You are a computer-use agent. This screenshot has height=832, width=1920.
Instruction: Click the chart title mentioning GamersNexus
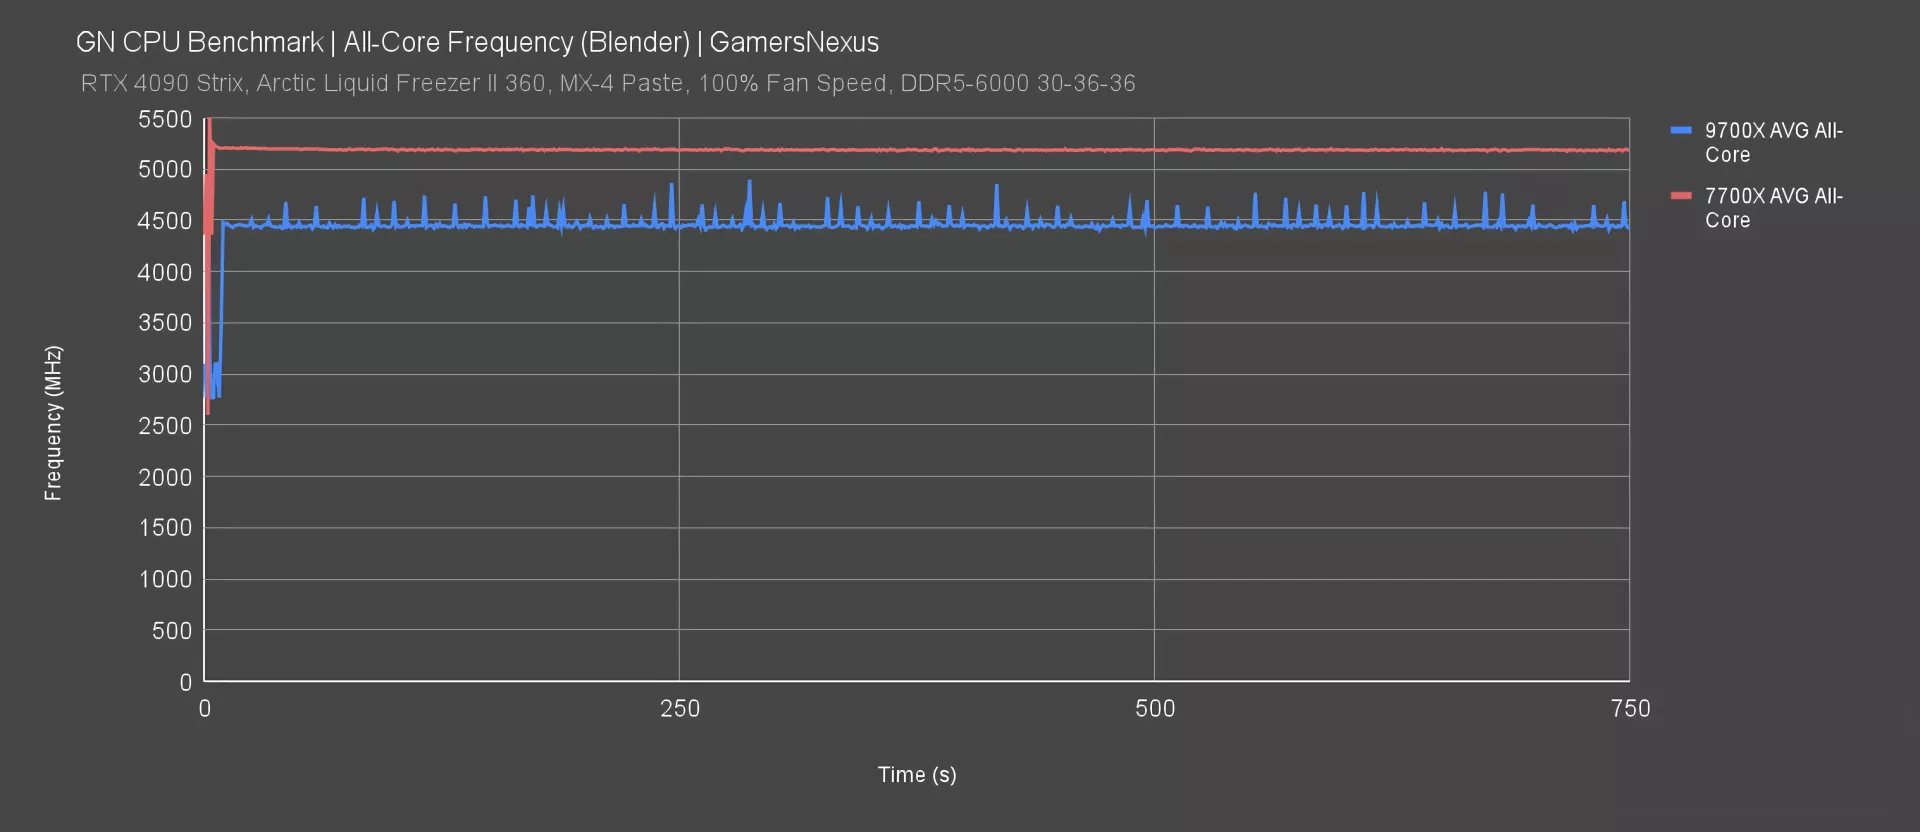coord(477,42)
